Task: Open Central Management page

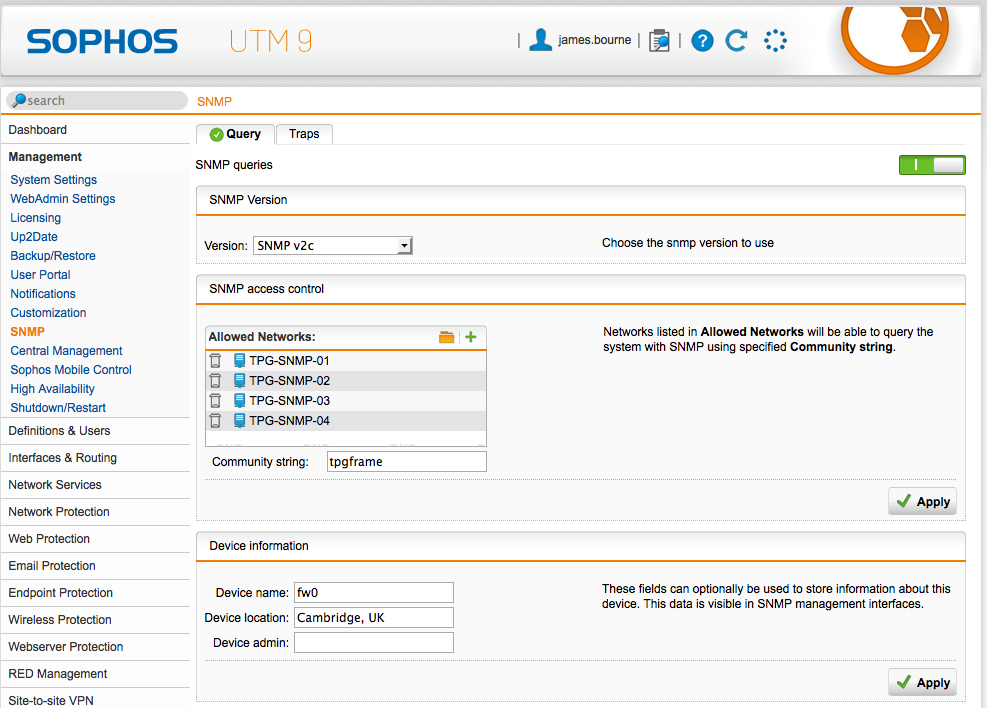Action: click(66, 351)
